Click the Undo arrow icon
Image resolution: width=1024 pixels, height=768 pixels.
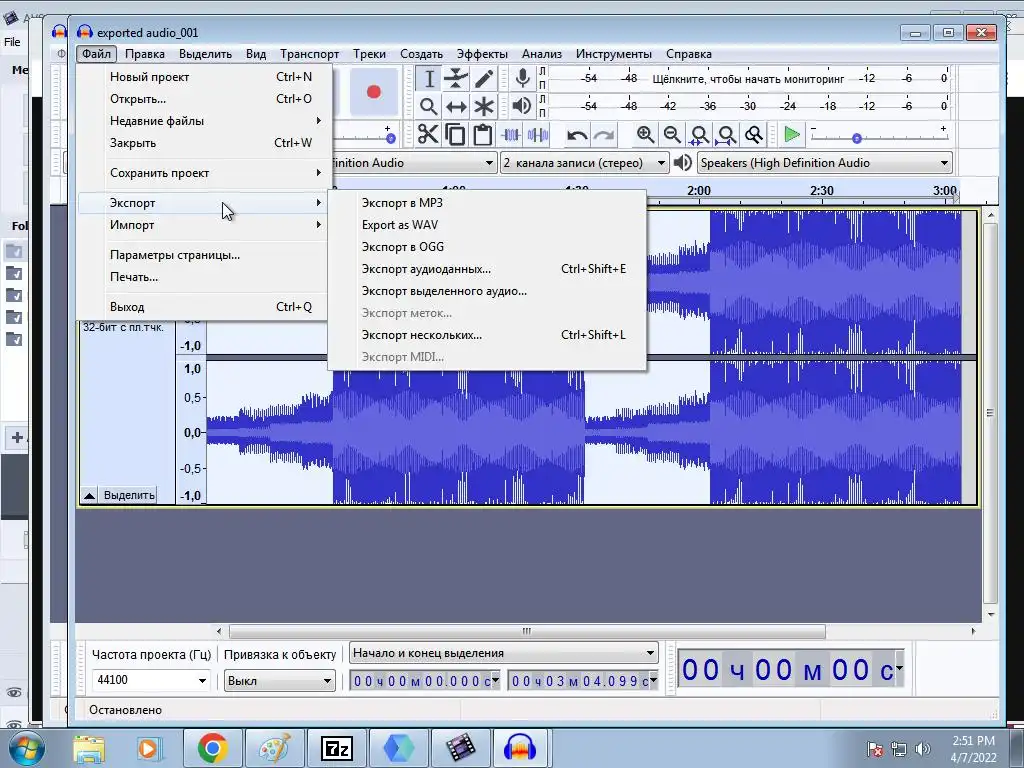[577, 135]
